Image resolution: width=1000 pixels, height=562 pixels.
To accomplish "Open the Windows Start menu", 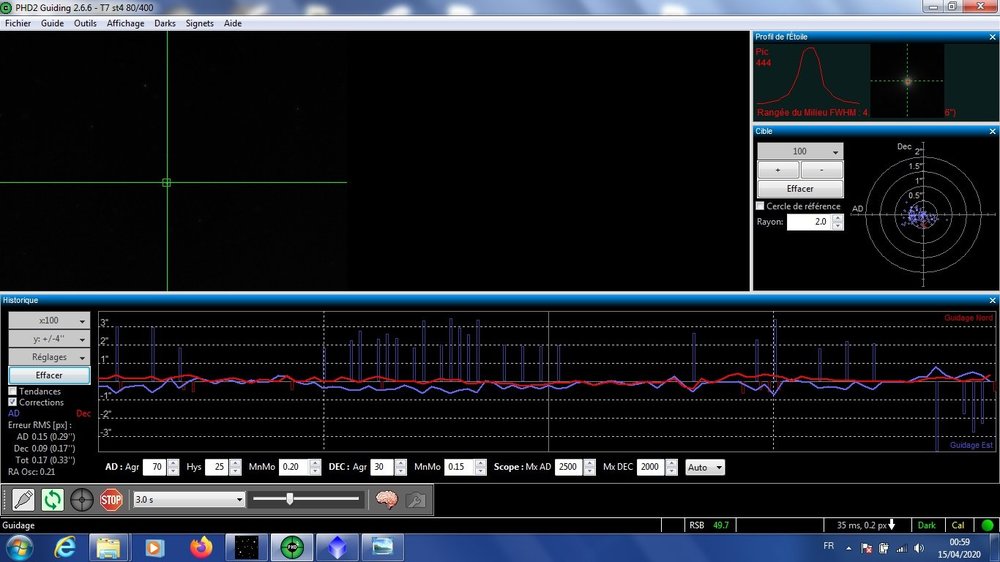I will tap(20, 548).
